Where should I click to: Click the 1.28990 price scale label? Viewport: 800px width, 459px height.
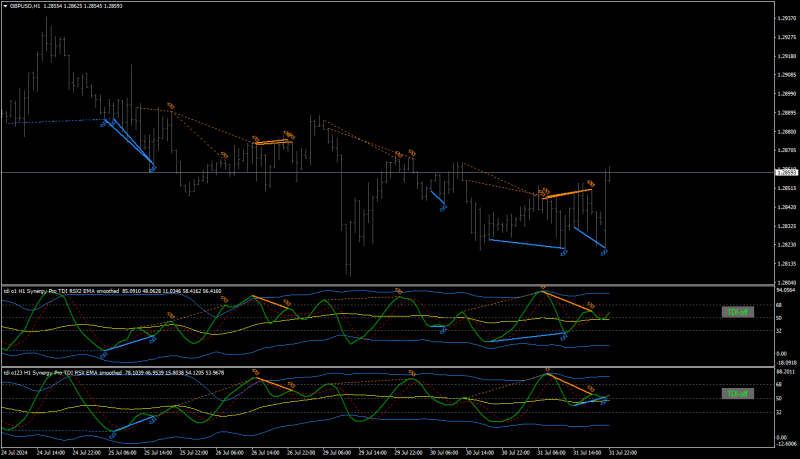786,94
